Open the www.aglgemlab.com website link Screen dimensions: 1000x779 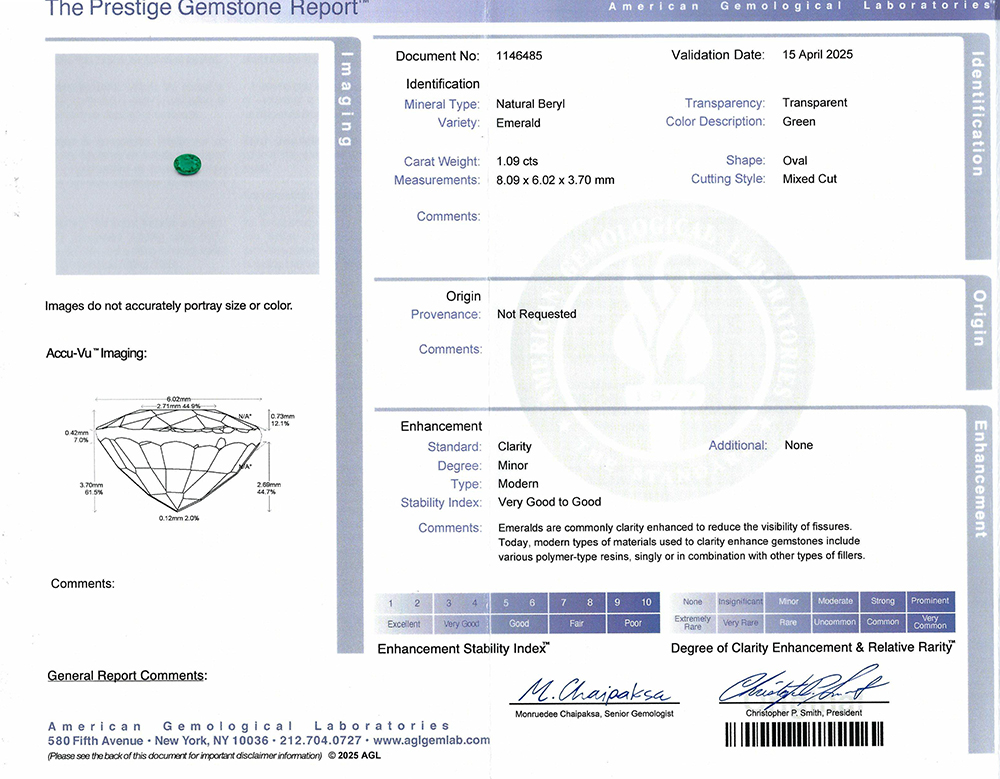coord(432,740)
